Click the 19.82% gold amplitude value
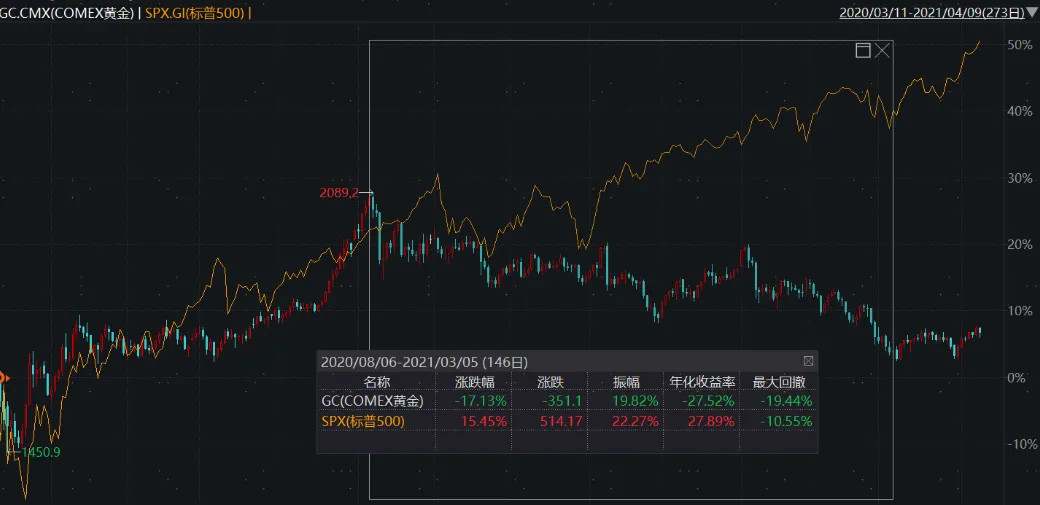This screenshot has height=505, width=1040. point(635,401)
